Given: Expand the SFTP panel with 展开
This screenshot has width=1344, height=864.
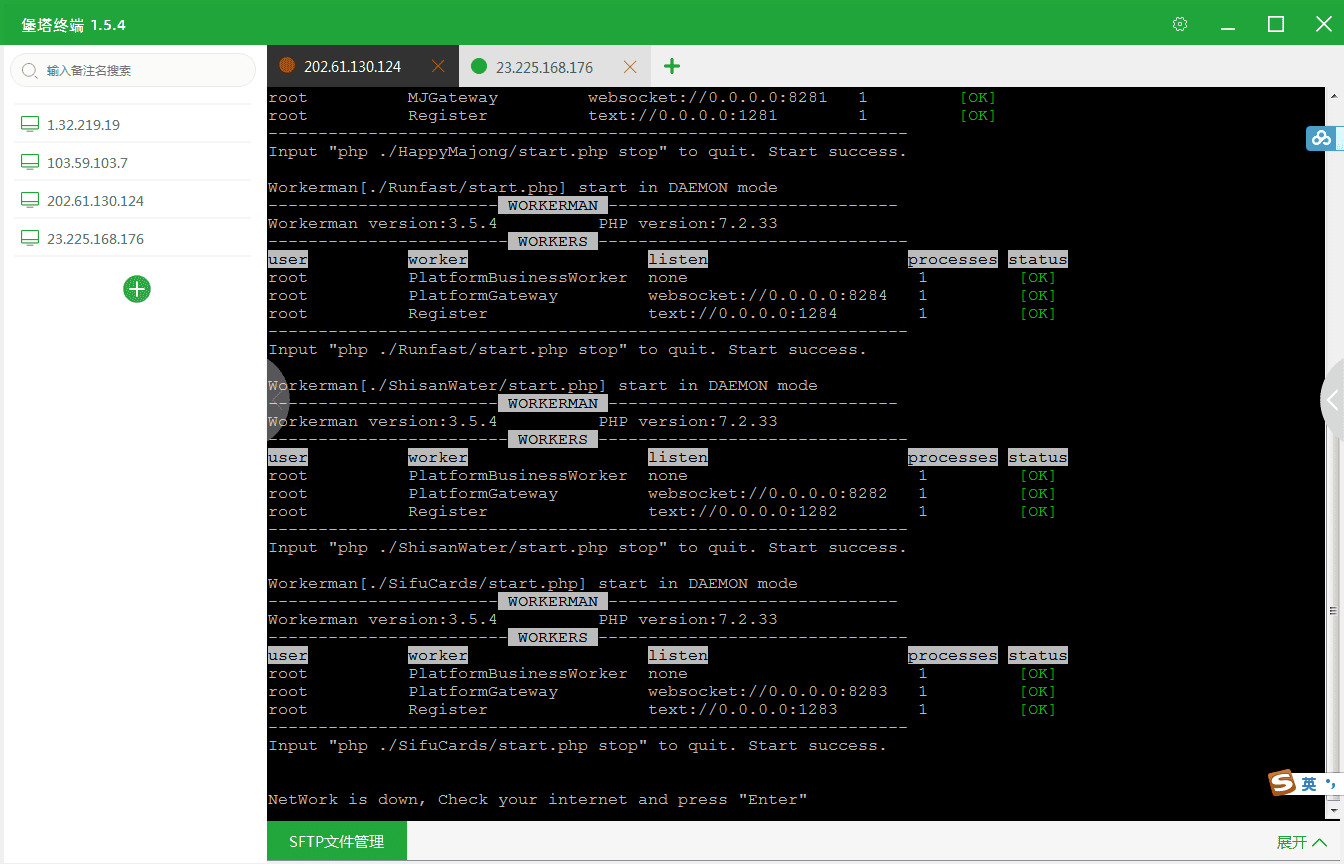Looking at the screenshot, I should tap(1301, 842).
